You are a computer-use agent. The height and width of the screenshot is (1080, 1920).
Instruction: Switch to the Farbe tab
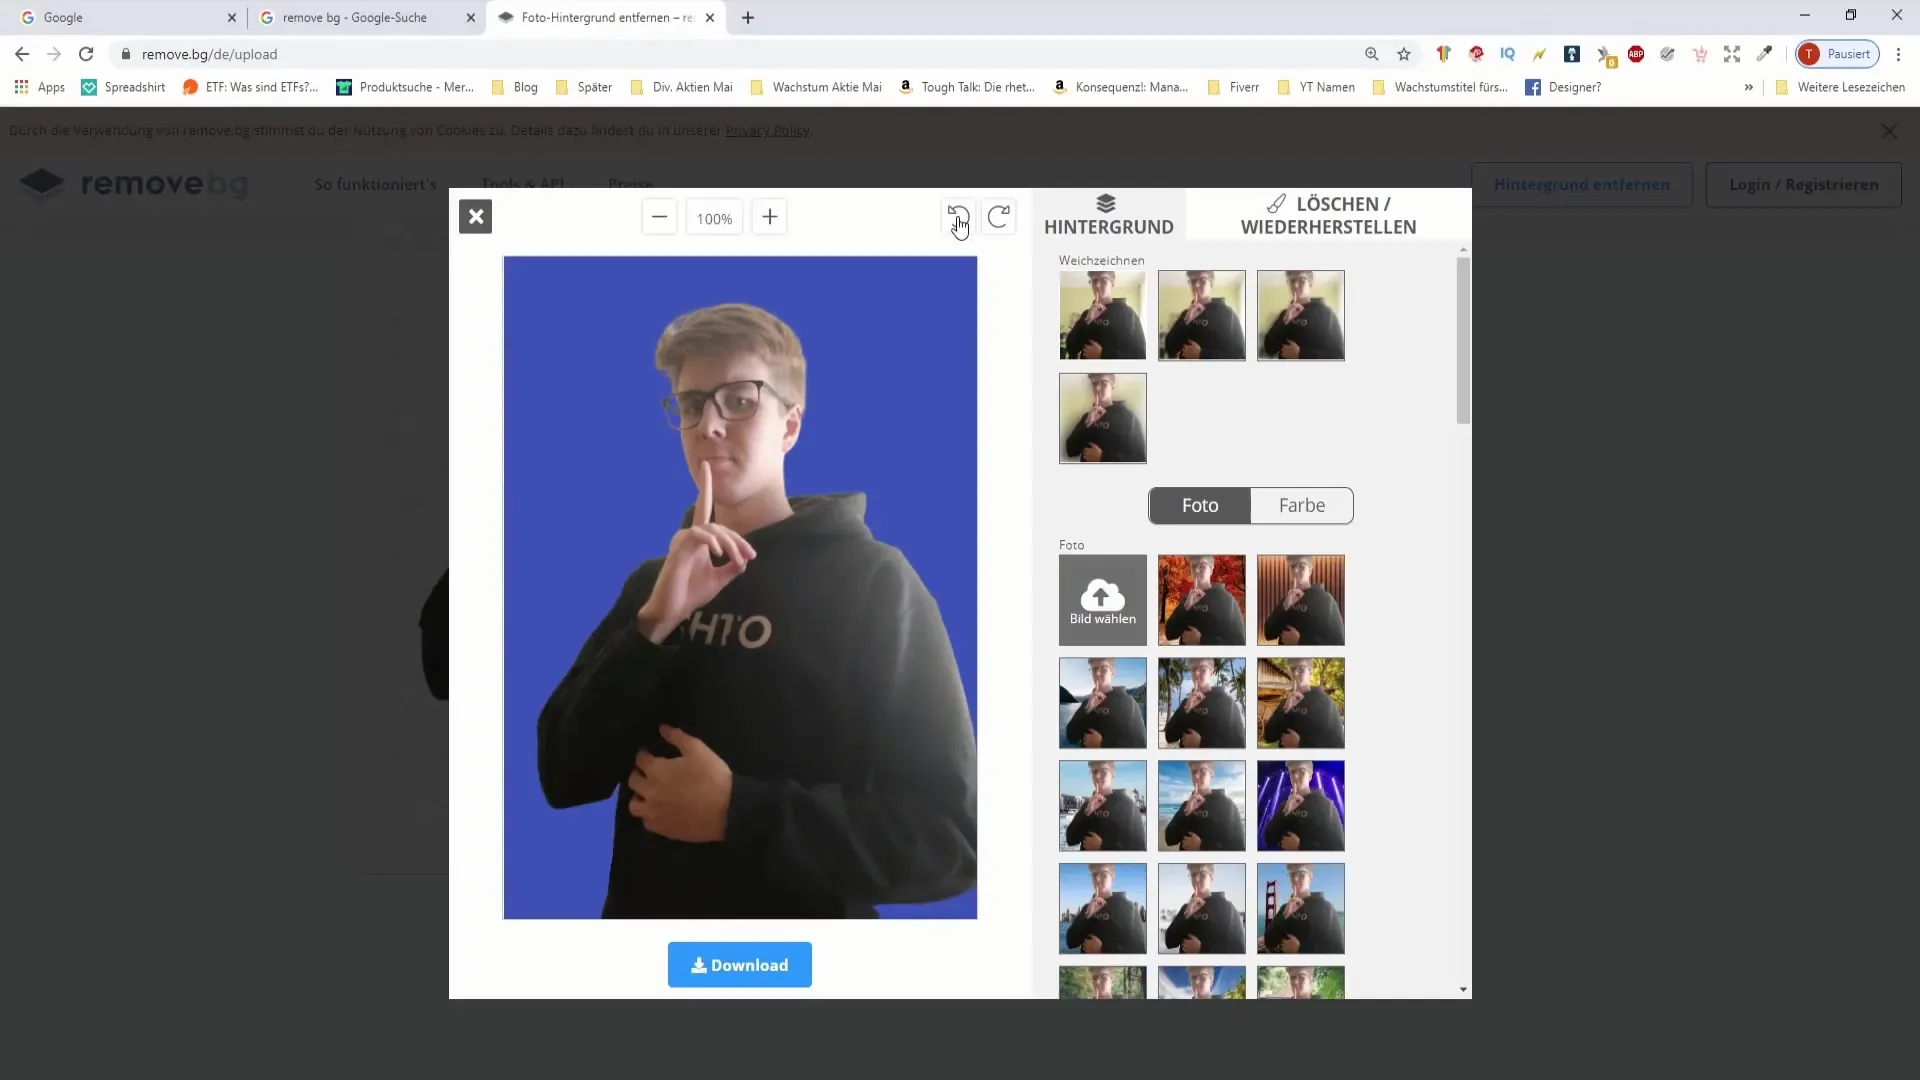click(x=1300, y=505)
